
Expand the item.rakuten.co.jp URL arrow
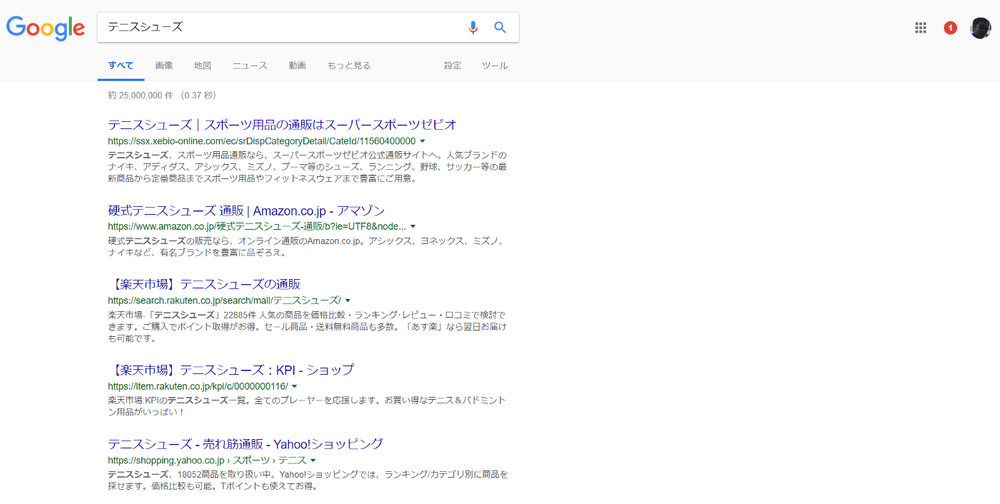click(x=295, y=386)
